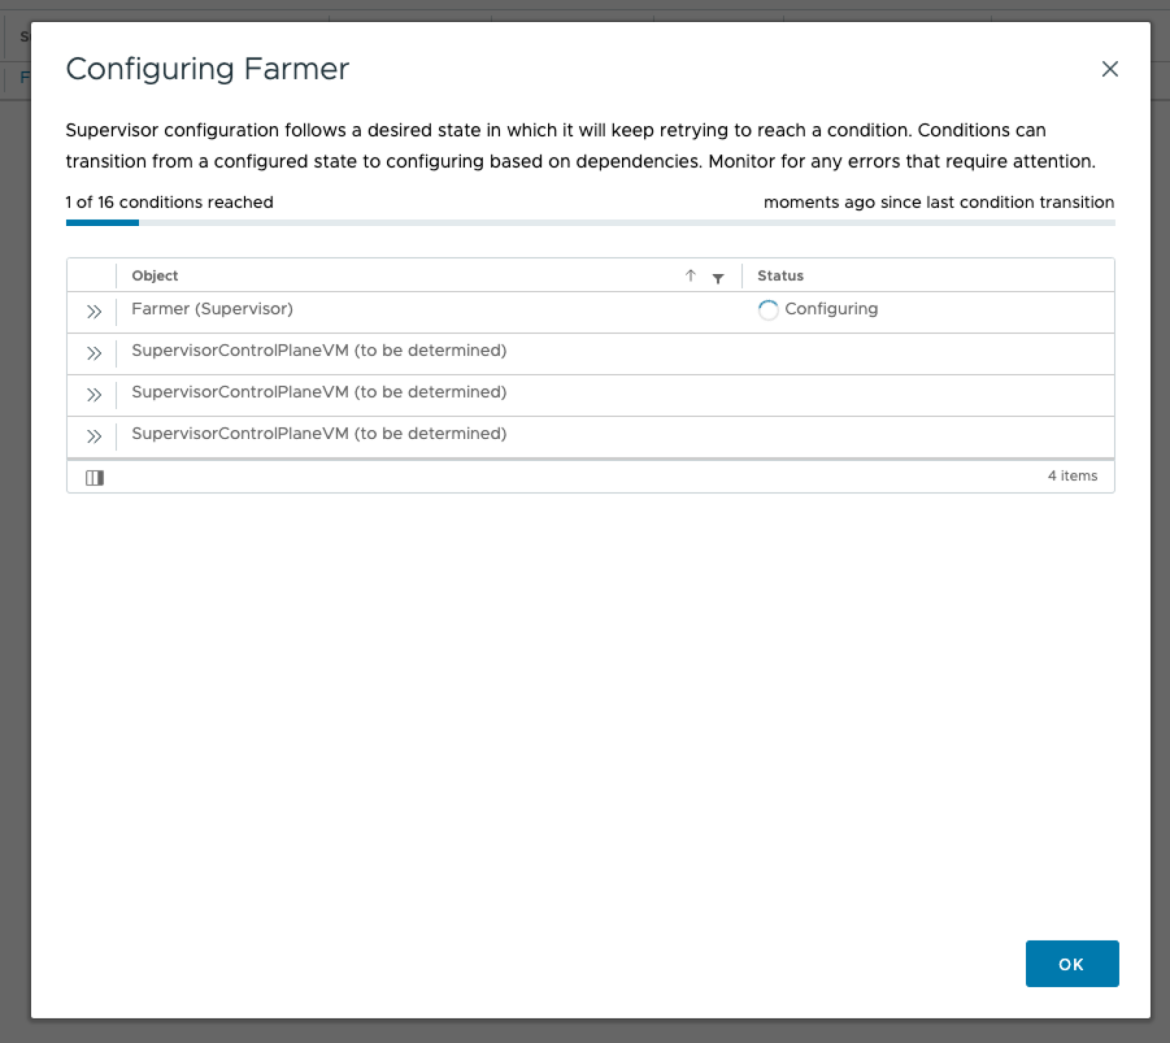Click the Object column header
1170x1043 pixels.
[x=155, y=276]
